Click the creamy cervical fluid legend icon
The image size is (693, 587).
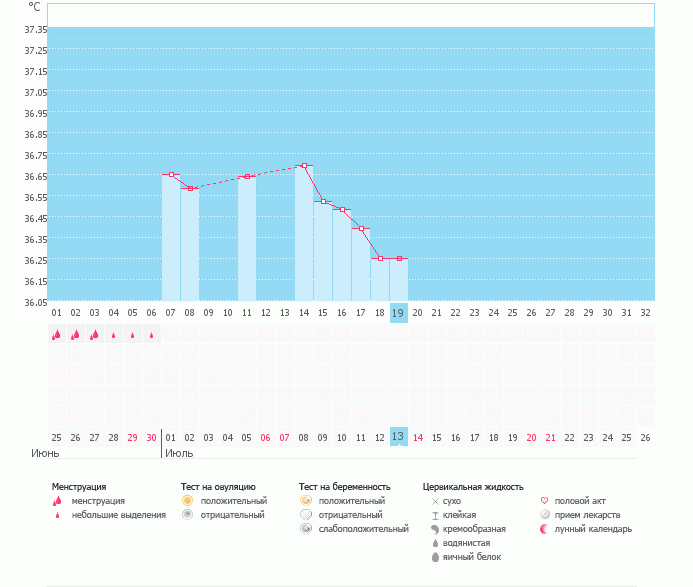[x=435, y=529]
